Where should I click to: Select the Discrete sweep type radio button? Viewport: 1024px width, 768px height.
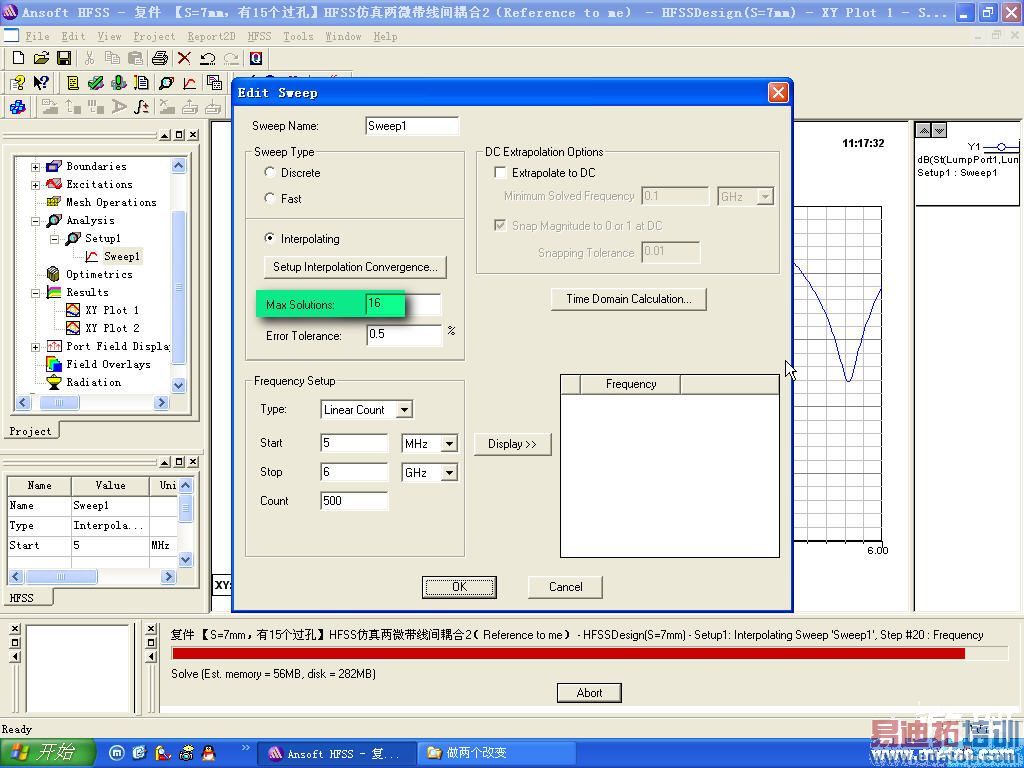270,172
